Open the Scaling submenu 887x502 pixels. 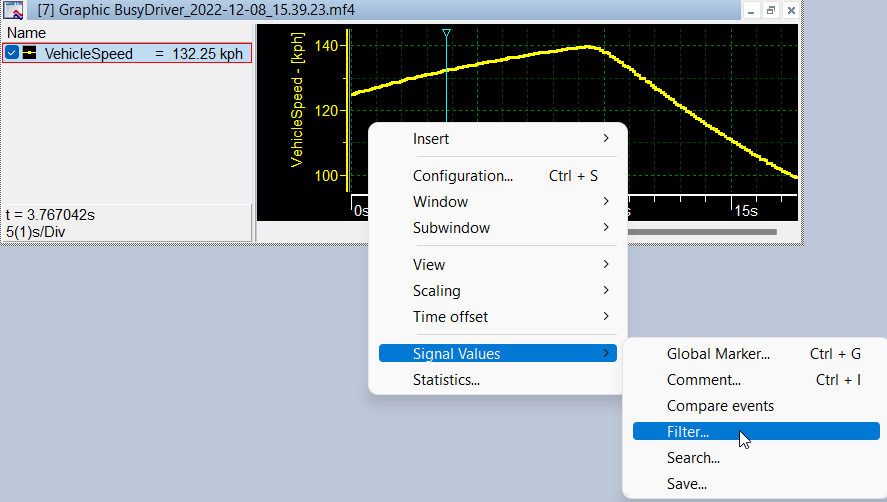(x=498, y=291)
